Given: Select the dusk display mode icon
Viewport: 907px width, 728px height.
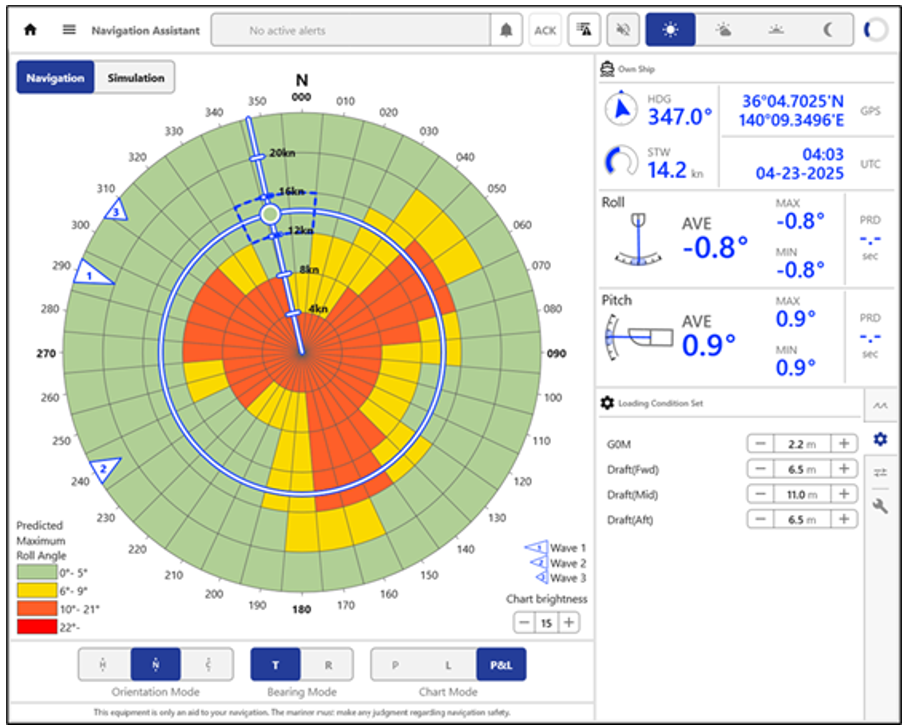Looking at the screenshot, I should [x=776, y=30].
